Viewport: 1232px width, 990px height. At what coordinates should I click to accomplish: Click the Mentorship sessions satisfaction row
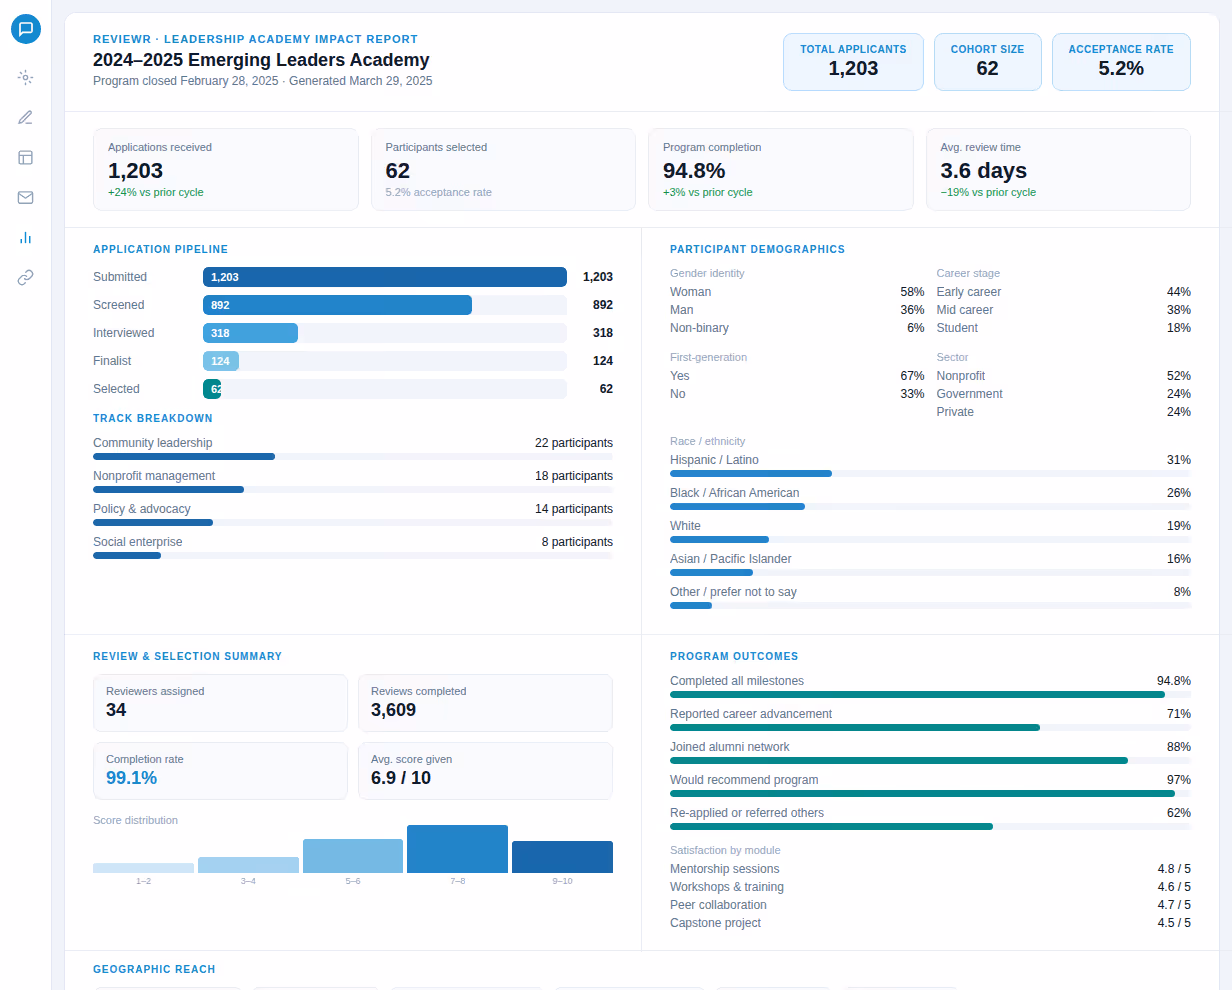(930, 869)
